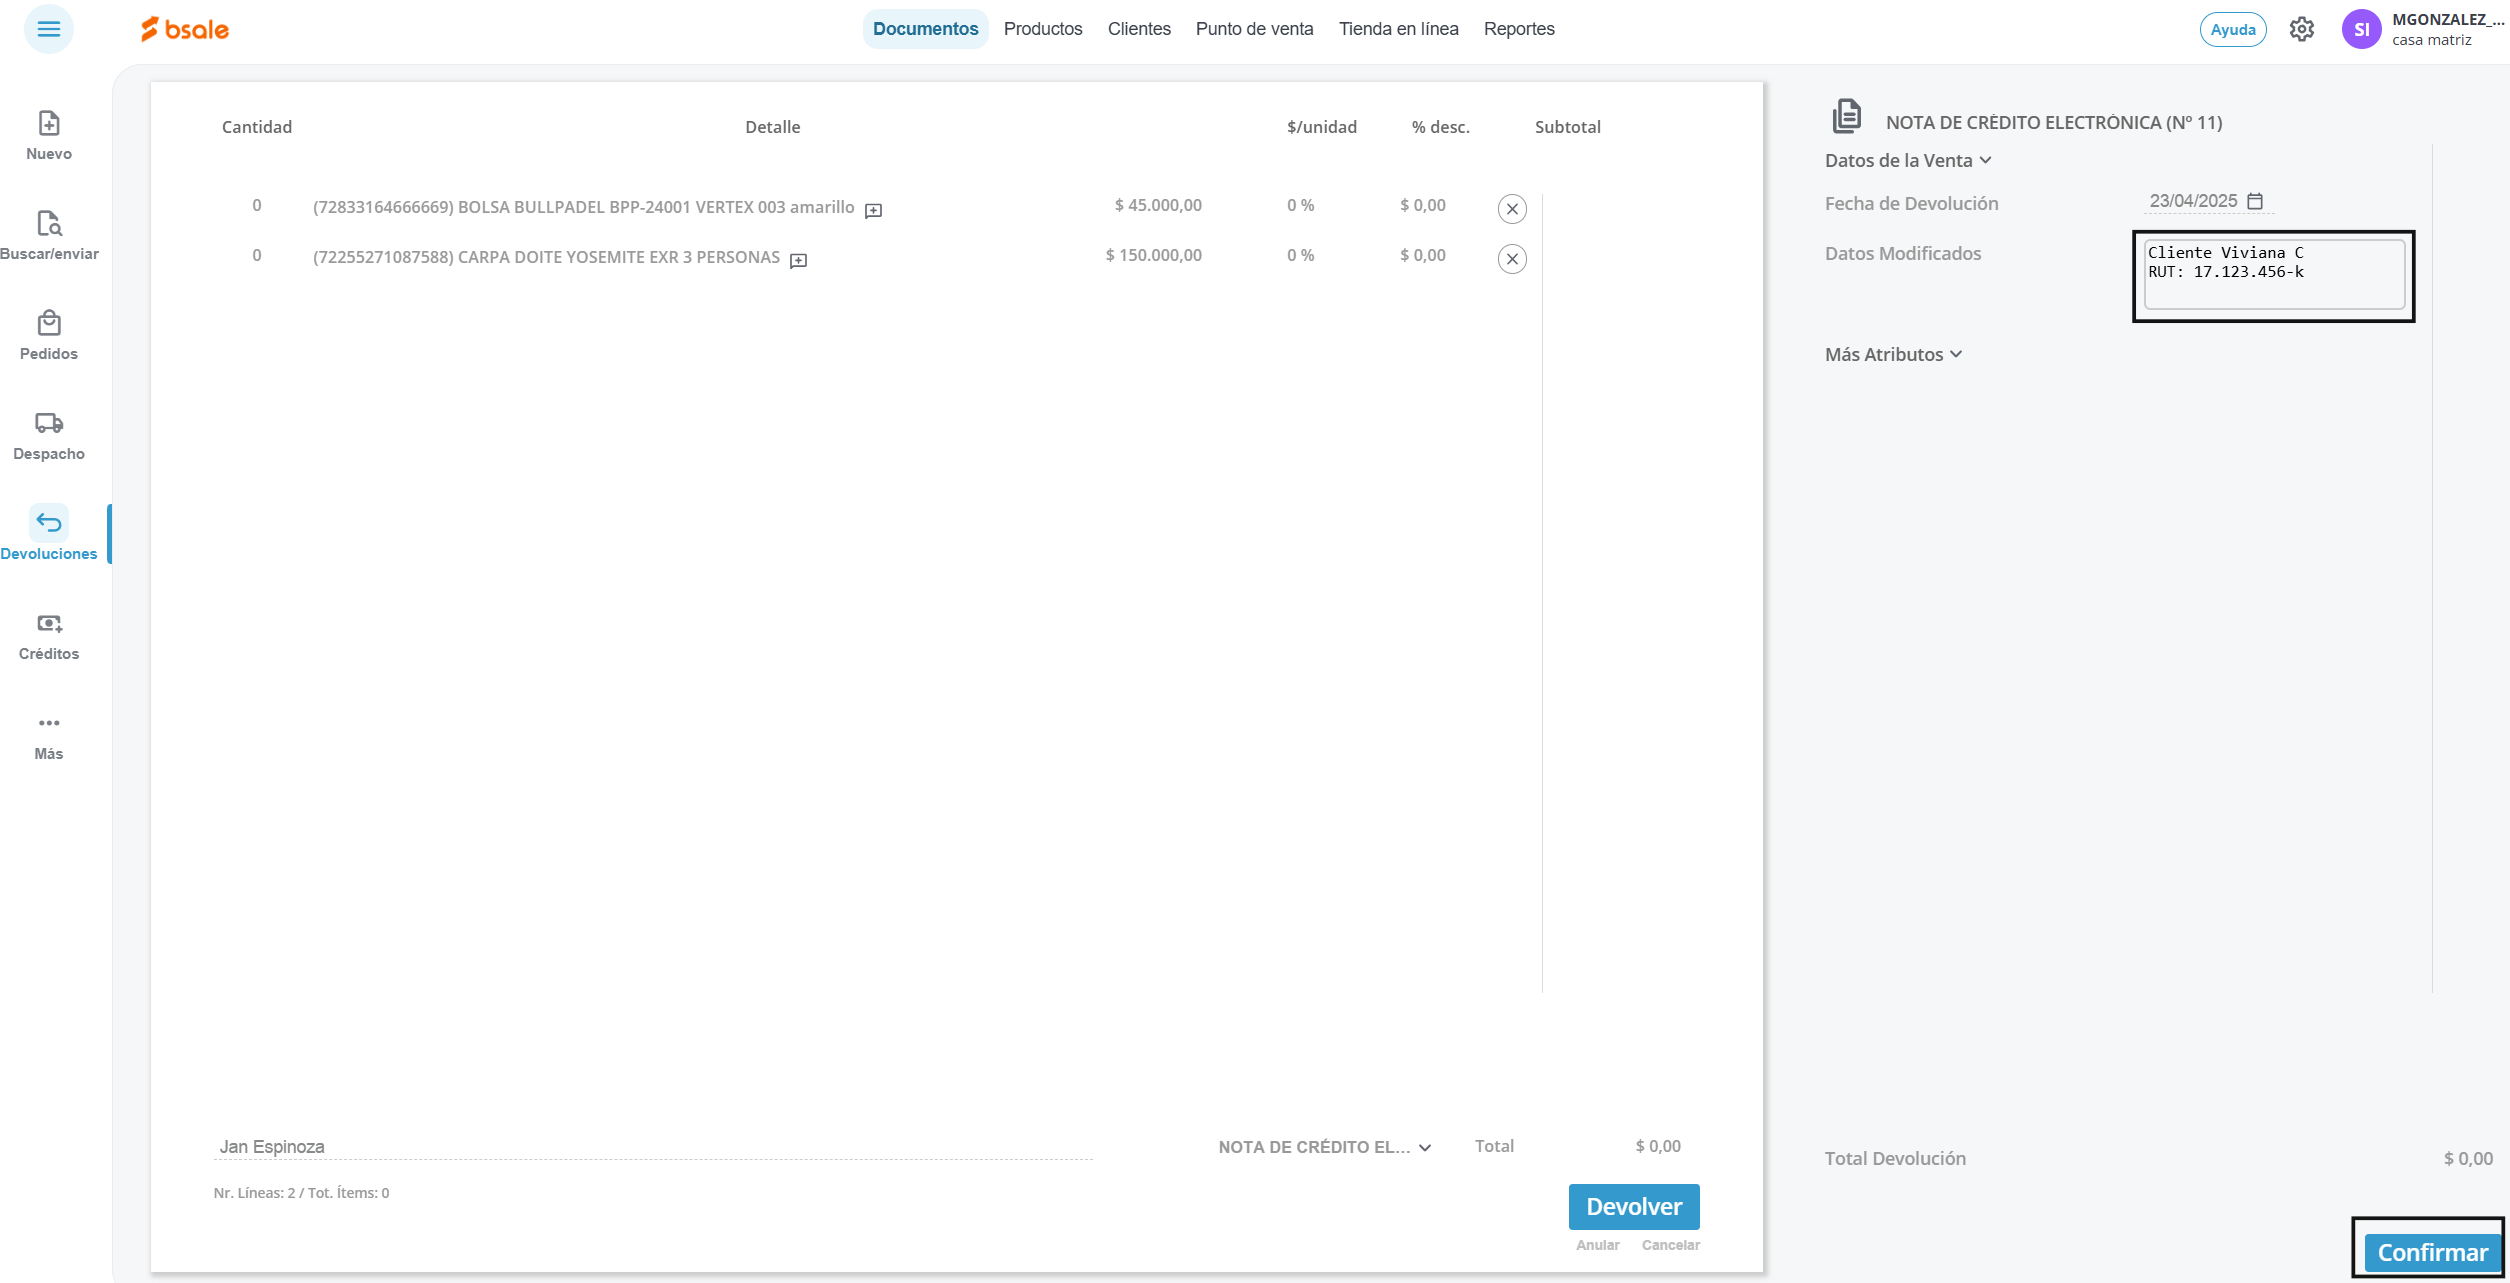Add a comment to the BOLSA BULLPADEL line
Screen dimensions: 2510x1283
pyautogui.click(x=873, y=210)
